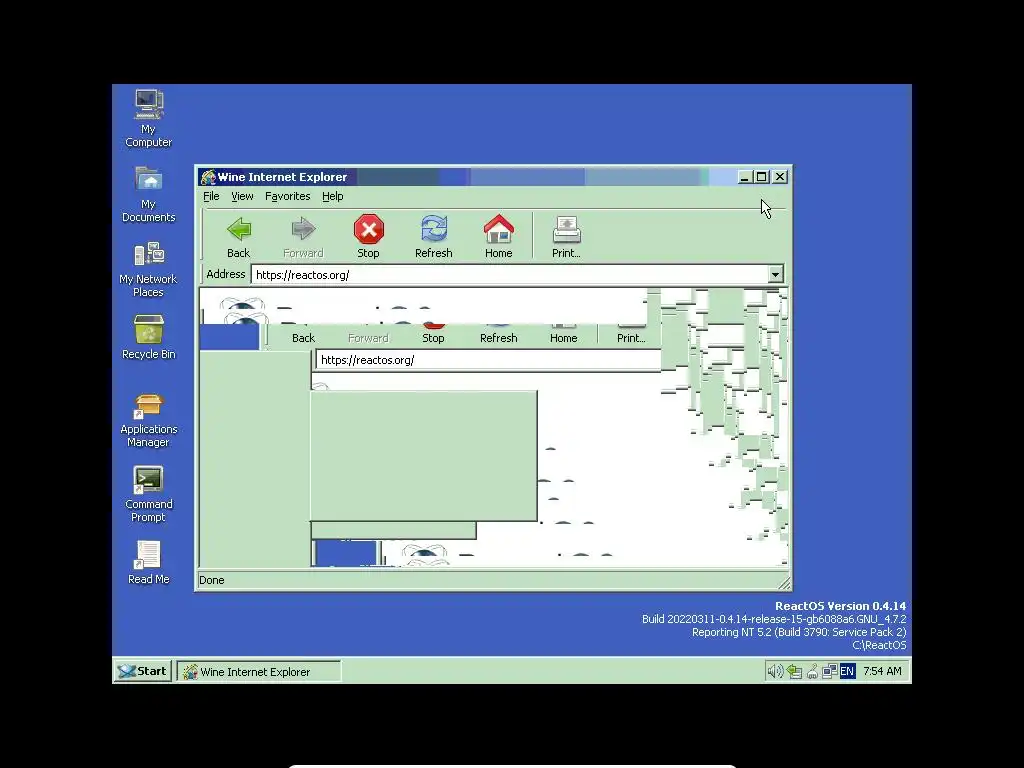The image size is (1024, 768).
Task: Click the duplicated https://reactos.org/ text in page
Action: pyautogui.click(x=368, y=360)
